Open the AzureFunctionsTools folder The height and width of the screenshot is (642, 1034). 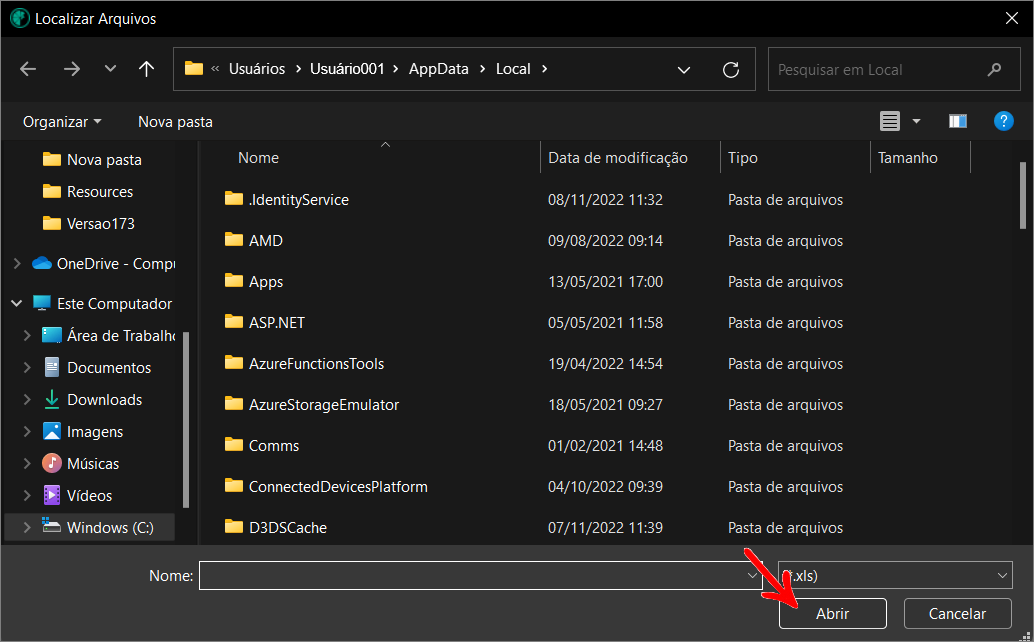[x=316, y=363]
